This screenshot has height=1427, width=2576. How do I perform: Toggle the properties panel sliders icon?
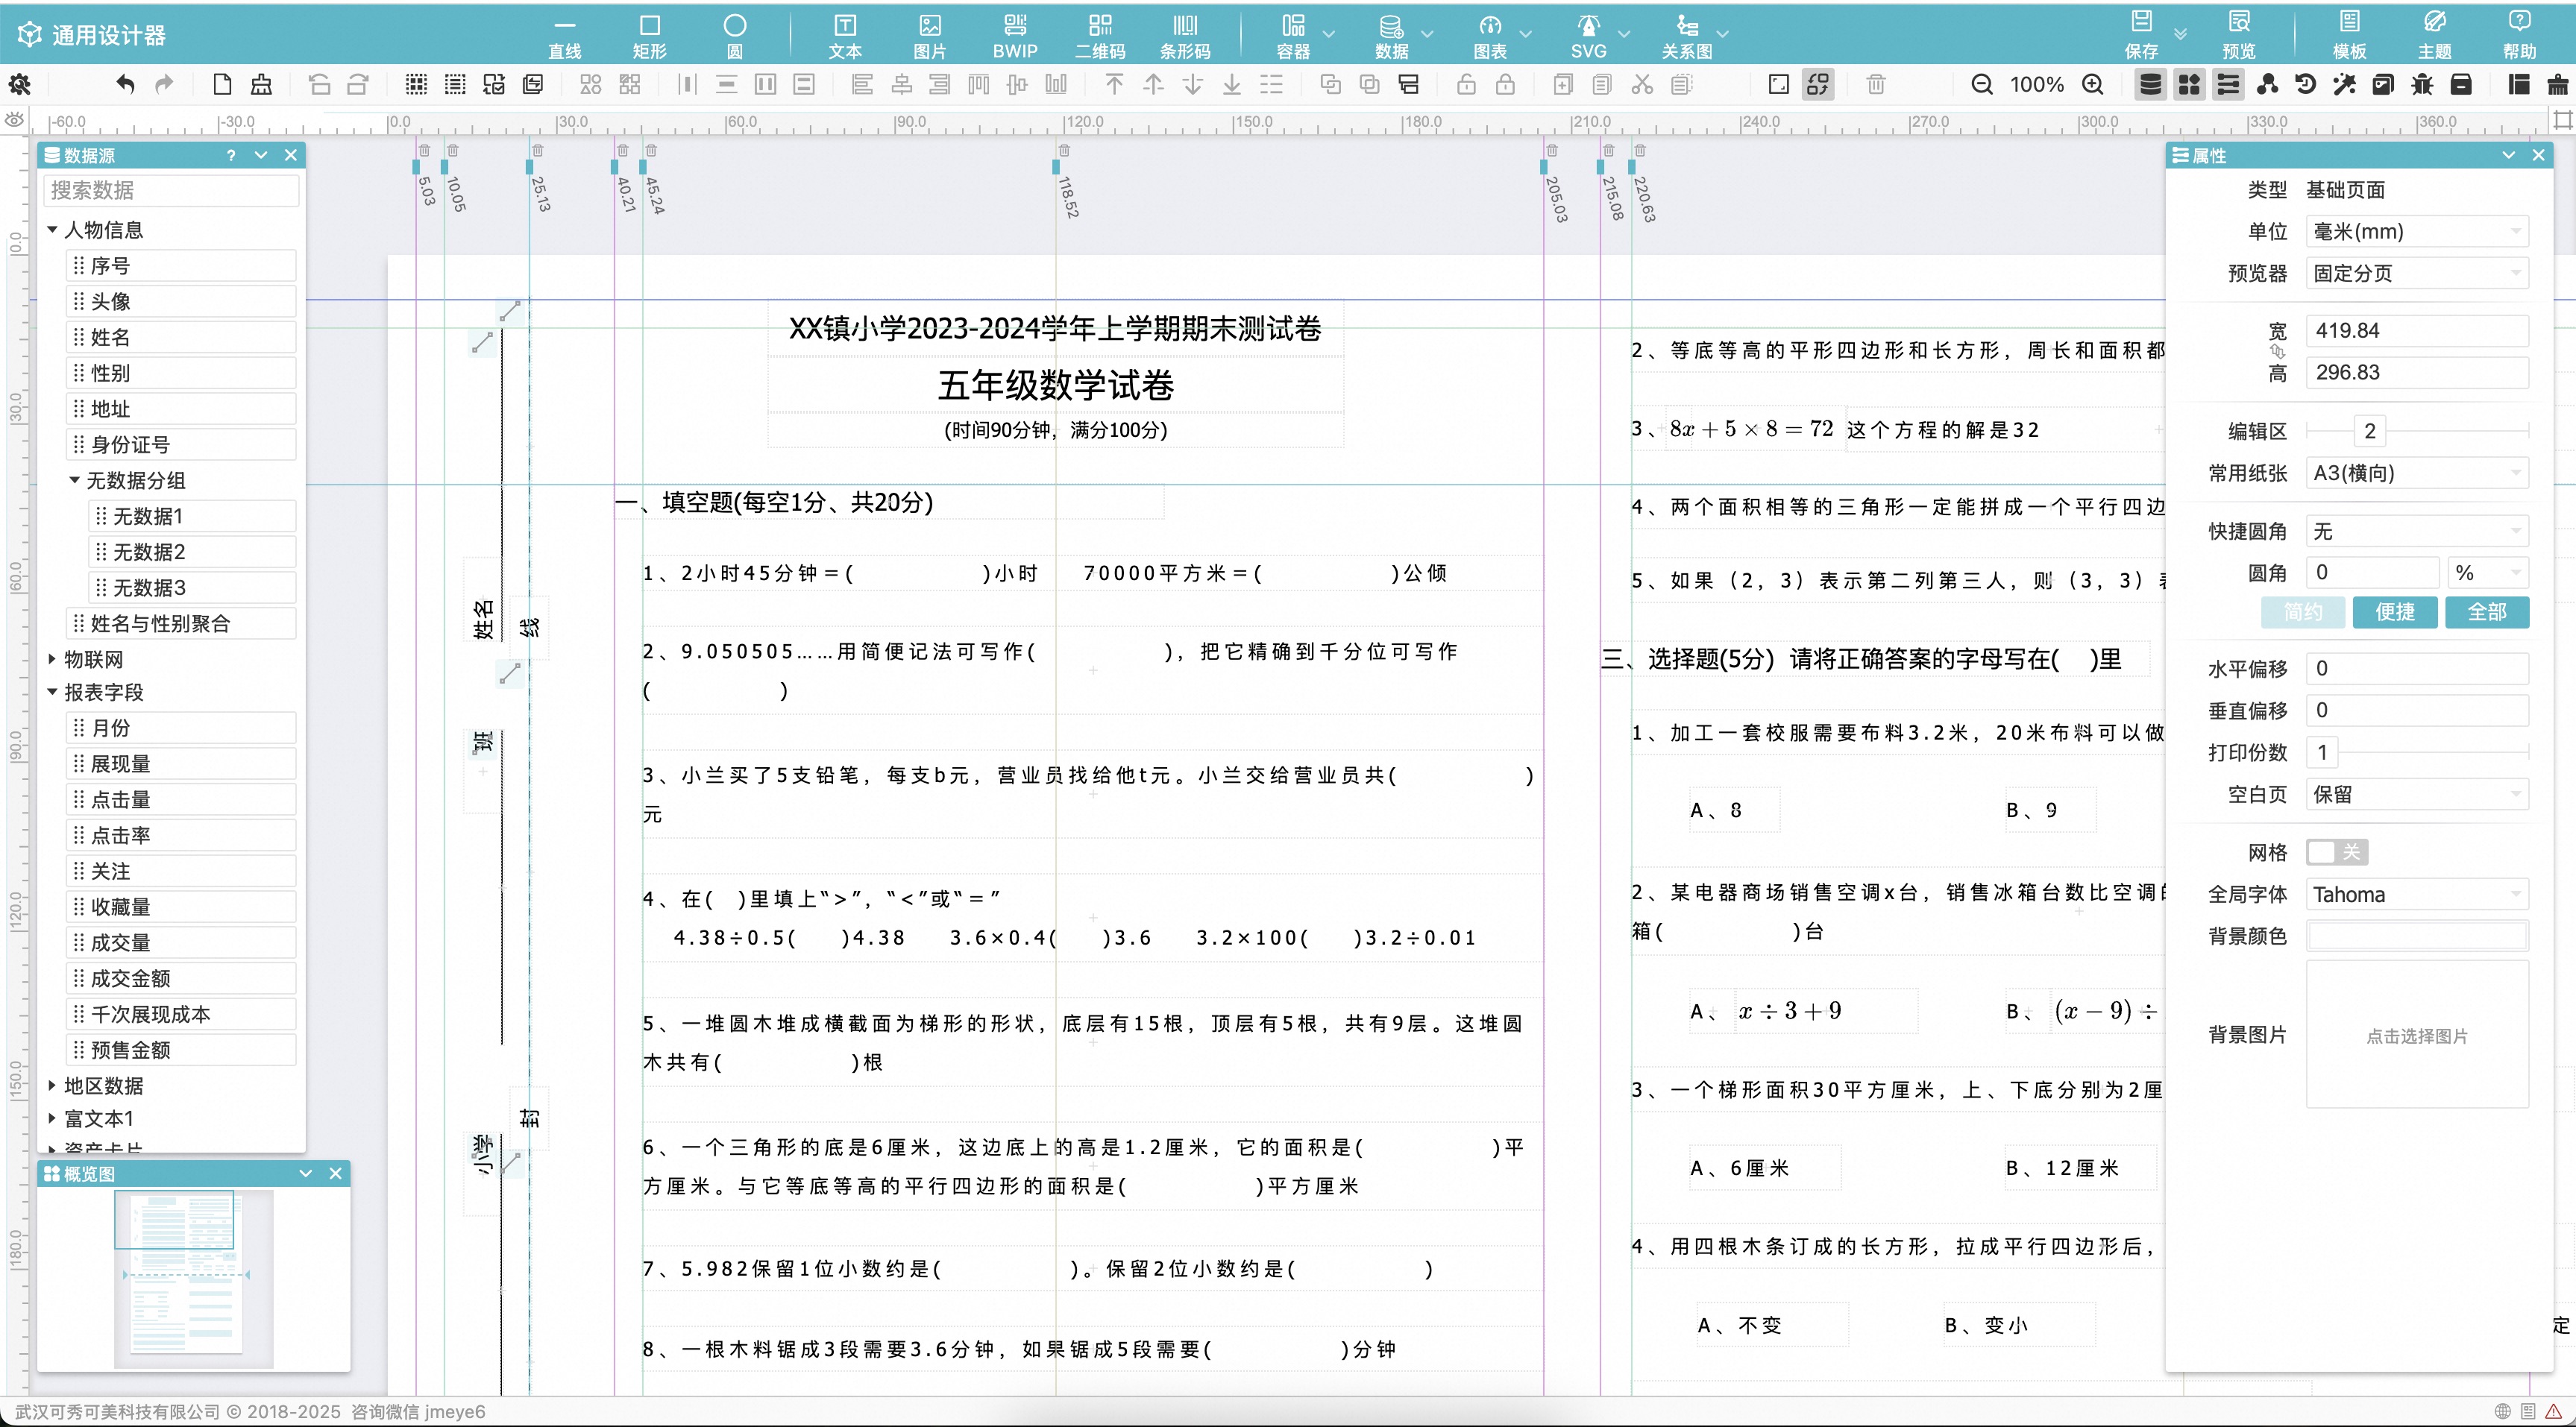click(x=2228, y=85)
